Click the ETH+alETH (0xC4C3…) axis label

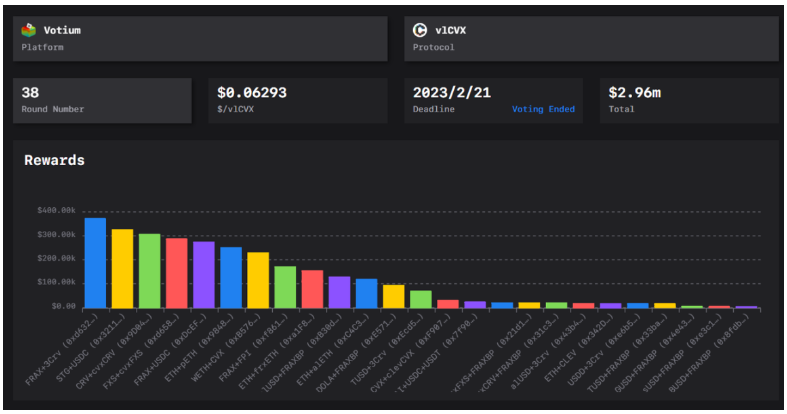coord(332,349)
